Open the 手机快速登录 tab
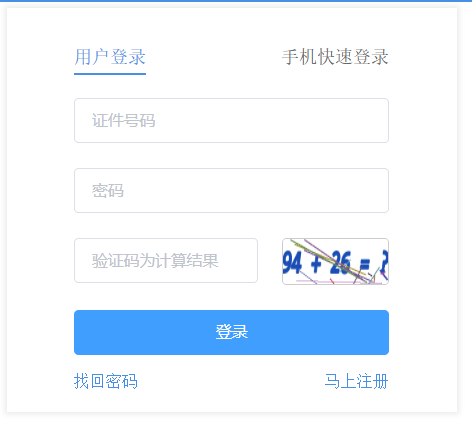Screen dimensions: 472x427 pyautogui.click(x=335, y=57)
